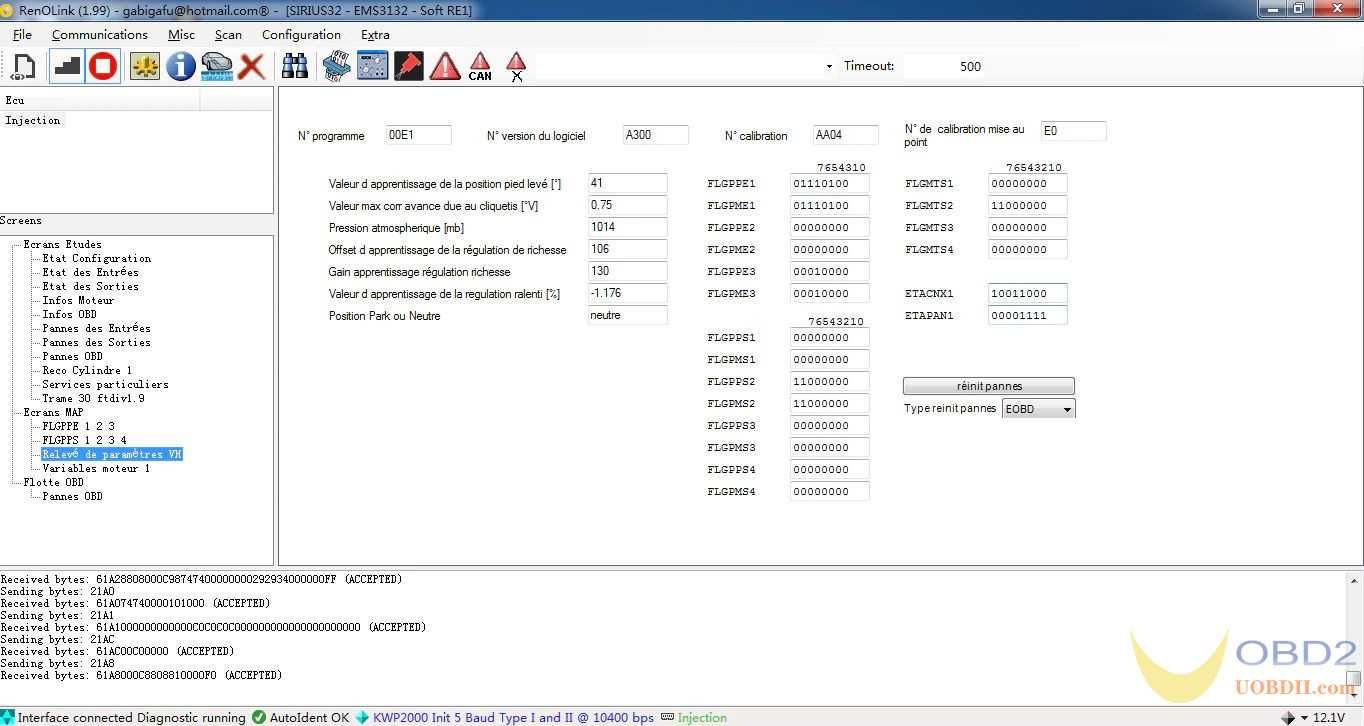Click the binoculars search icon
1364x726 pixels.
click(294, 67)
